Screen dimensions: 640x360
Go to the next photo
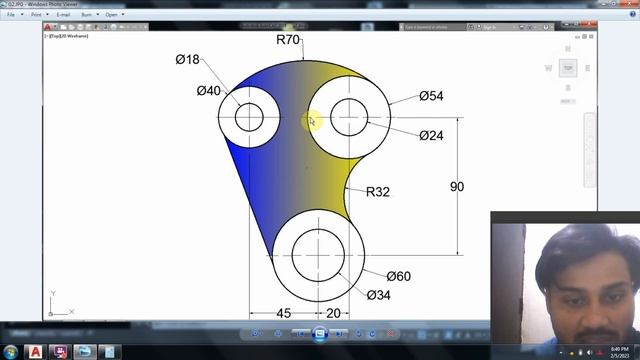pyautogui.click(x=339, y=333)
